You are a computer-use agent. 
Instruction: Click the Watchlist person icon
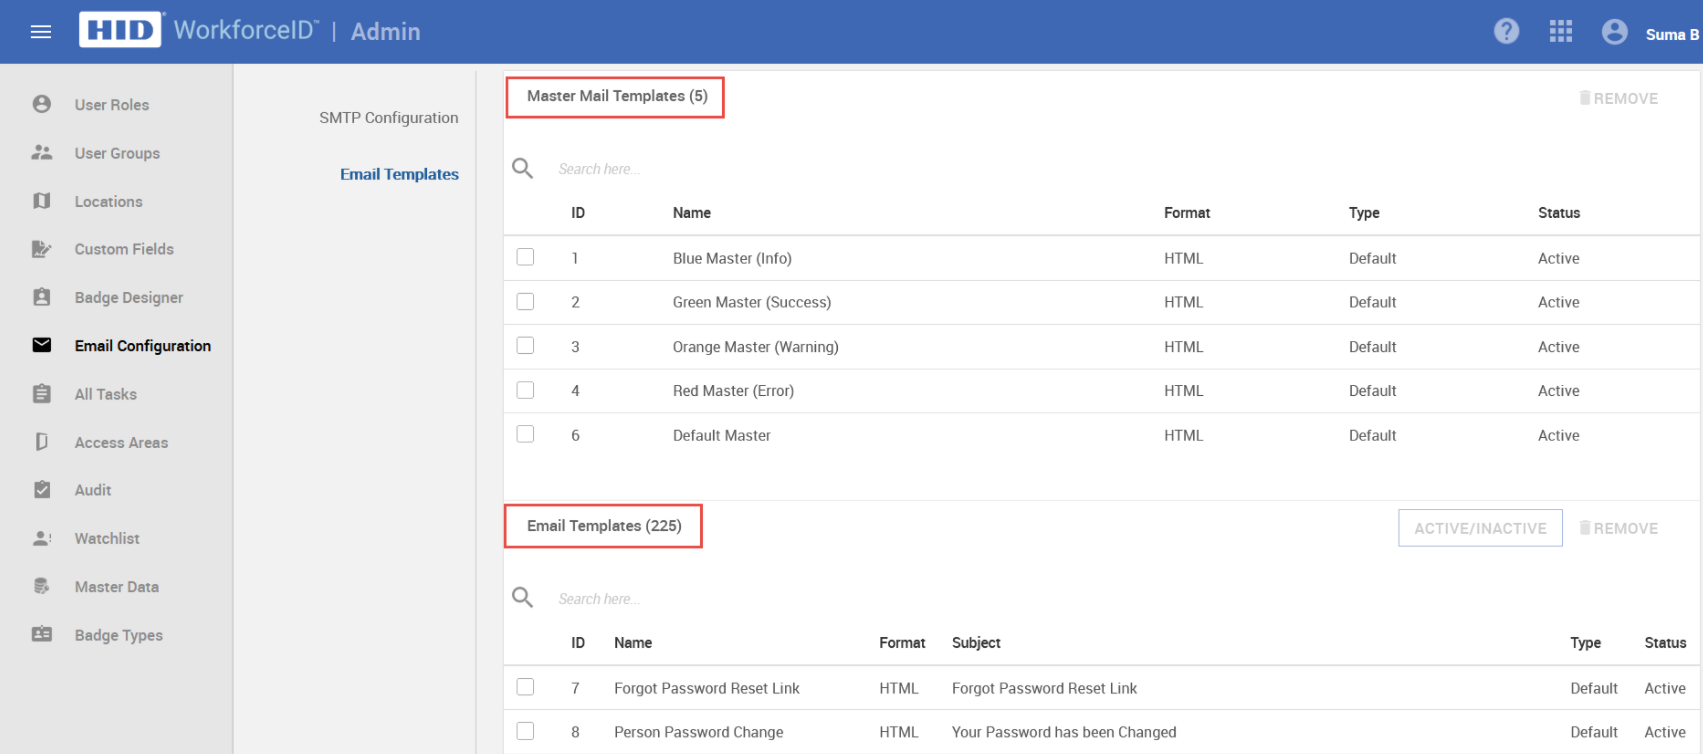42,538
